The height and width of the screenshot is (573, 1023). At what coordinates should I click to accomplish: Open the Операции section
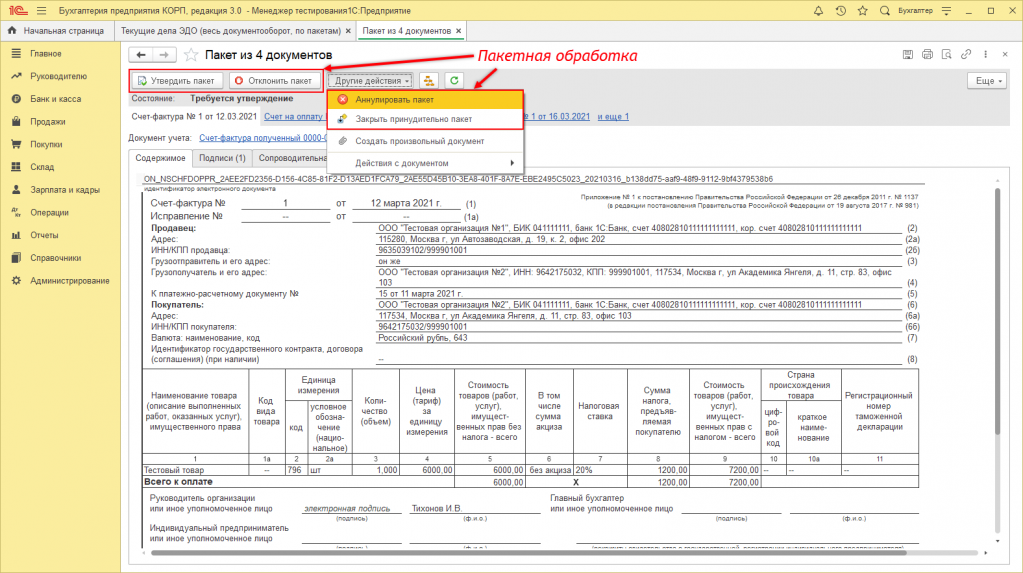(x=49, y=213)
